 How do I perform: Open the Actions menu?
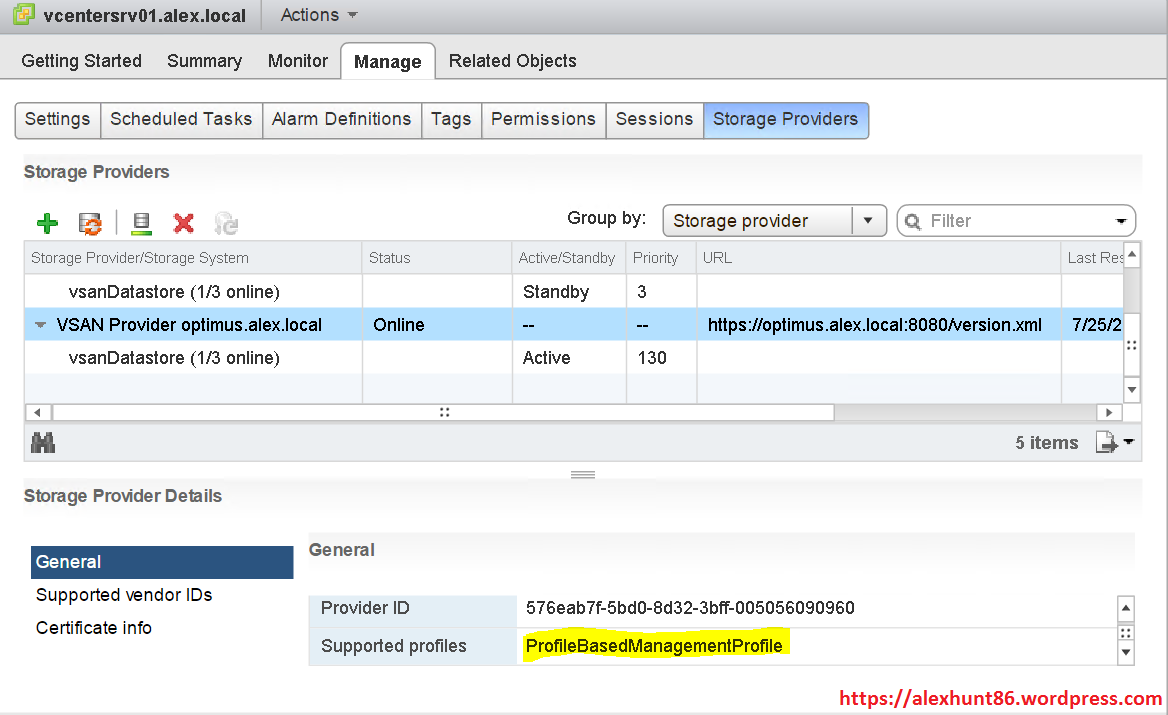pyautogui.click(x=311, y=15)
